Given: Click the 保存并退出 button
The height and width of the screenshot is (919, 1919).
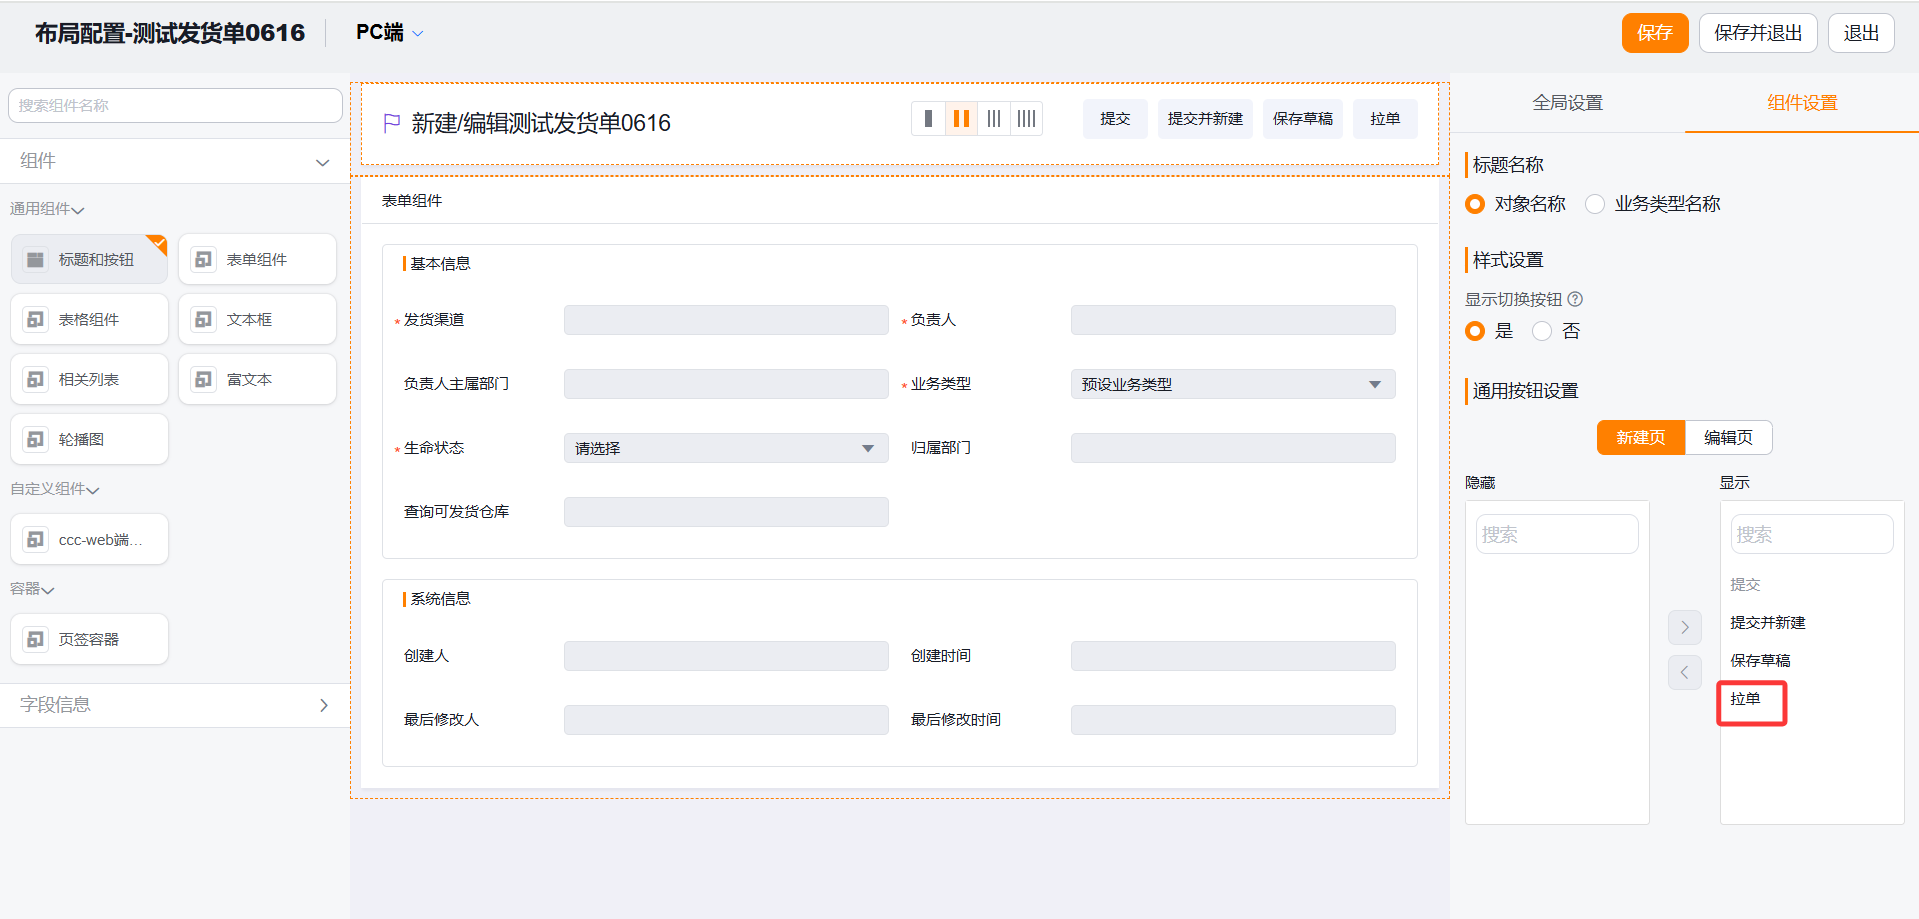Looking at the screenshot, I should click(x=1757, y=33).
